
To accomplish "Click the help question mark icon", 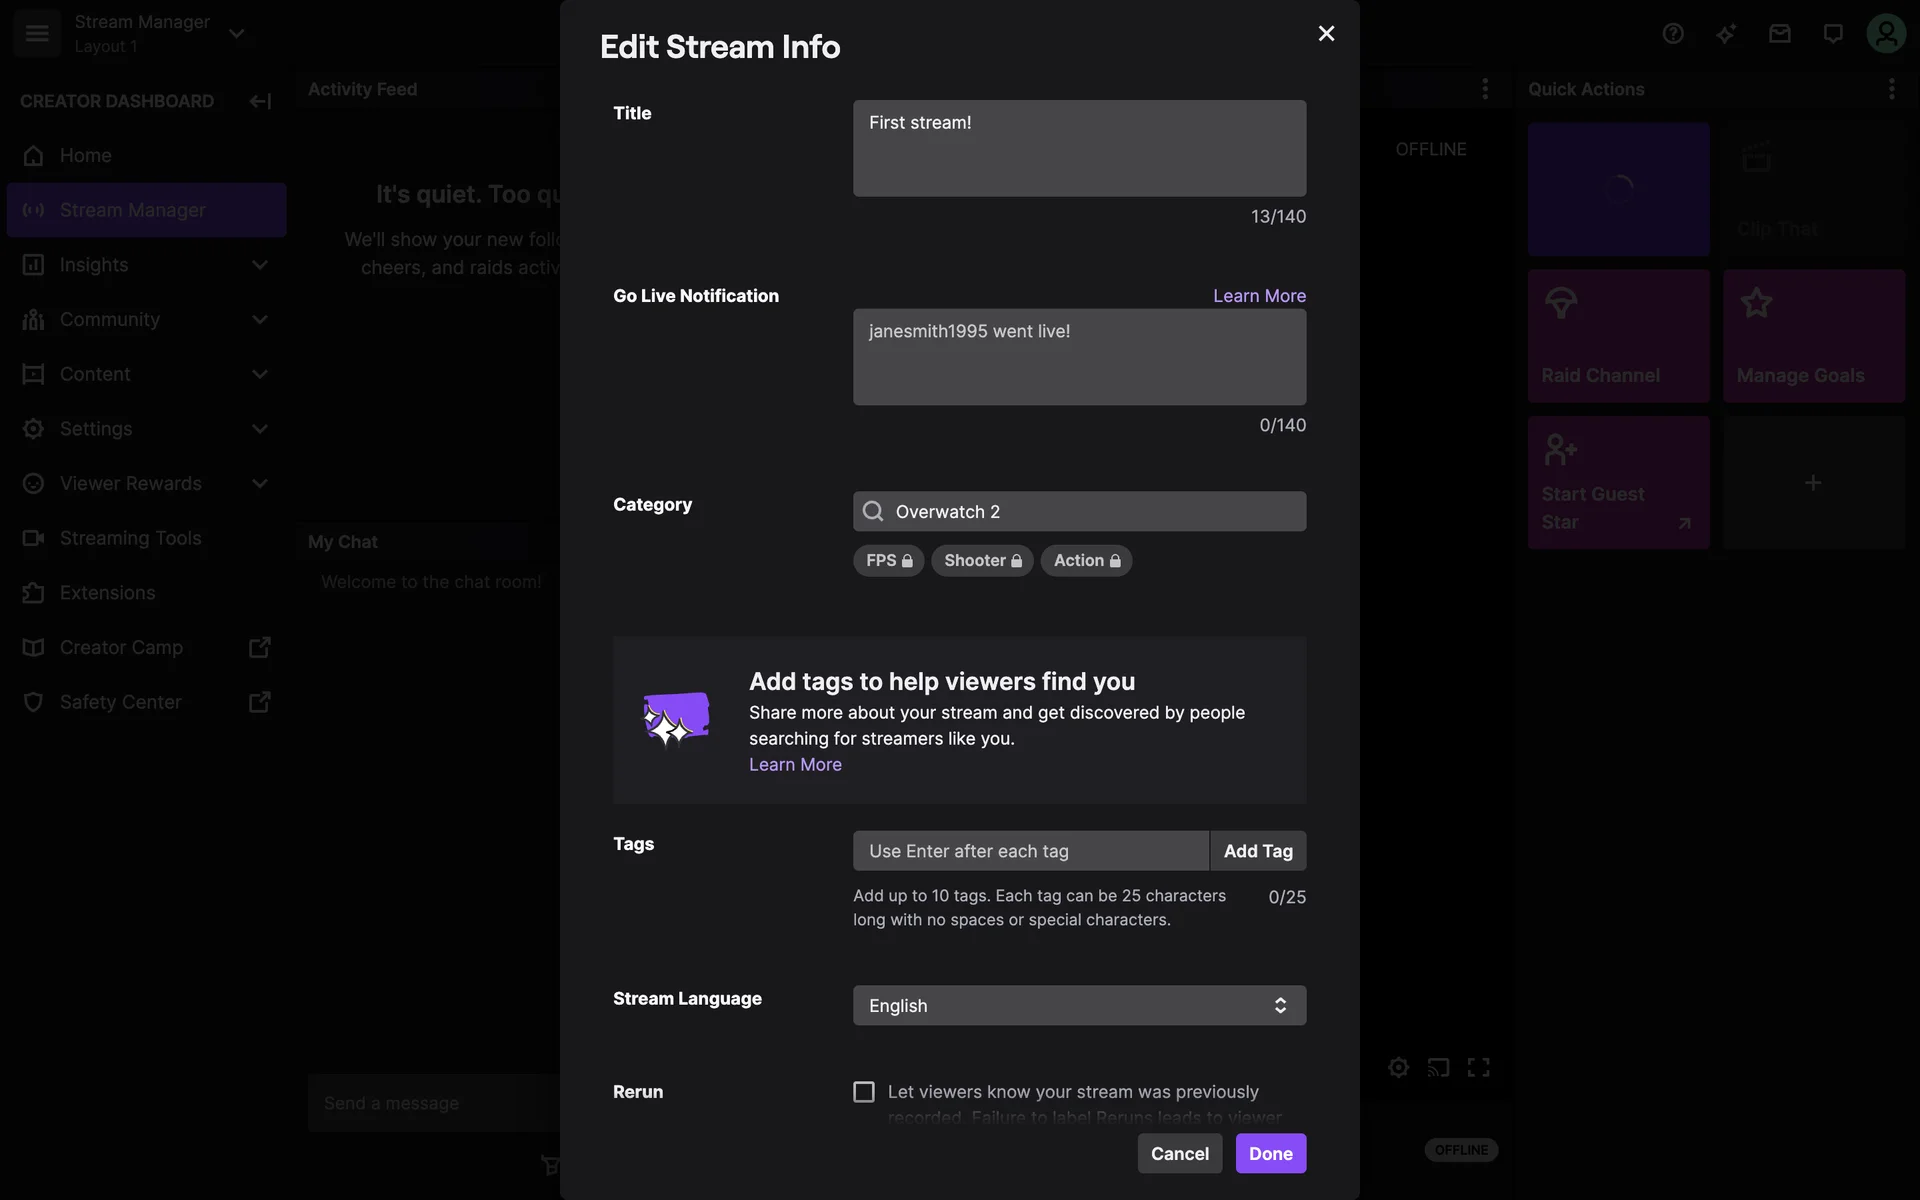I will 1673,34.
